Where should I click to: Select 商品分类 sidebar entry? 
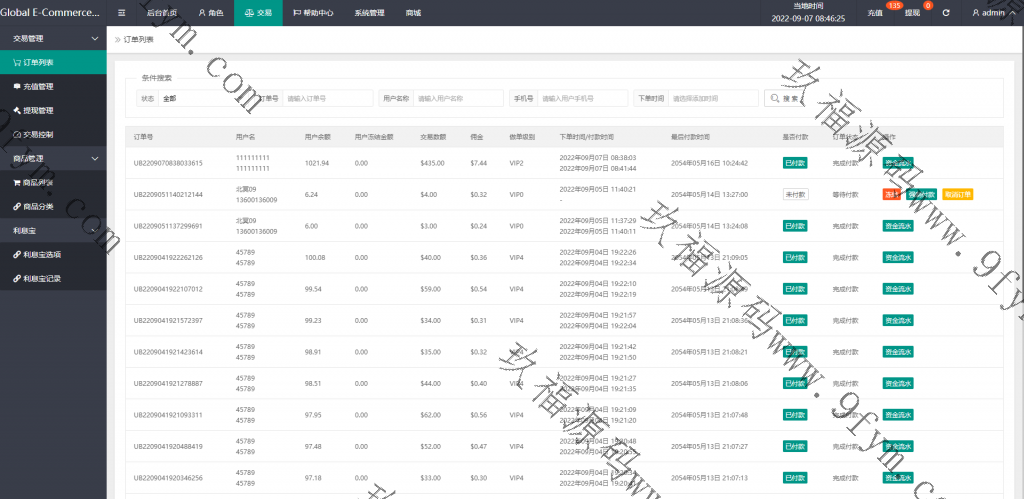(39, 206)
